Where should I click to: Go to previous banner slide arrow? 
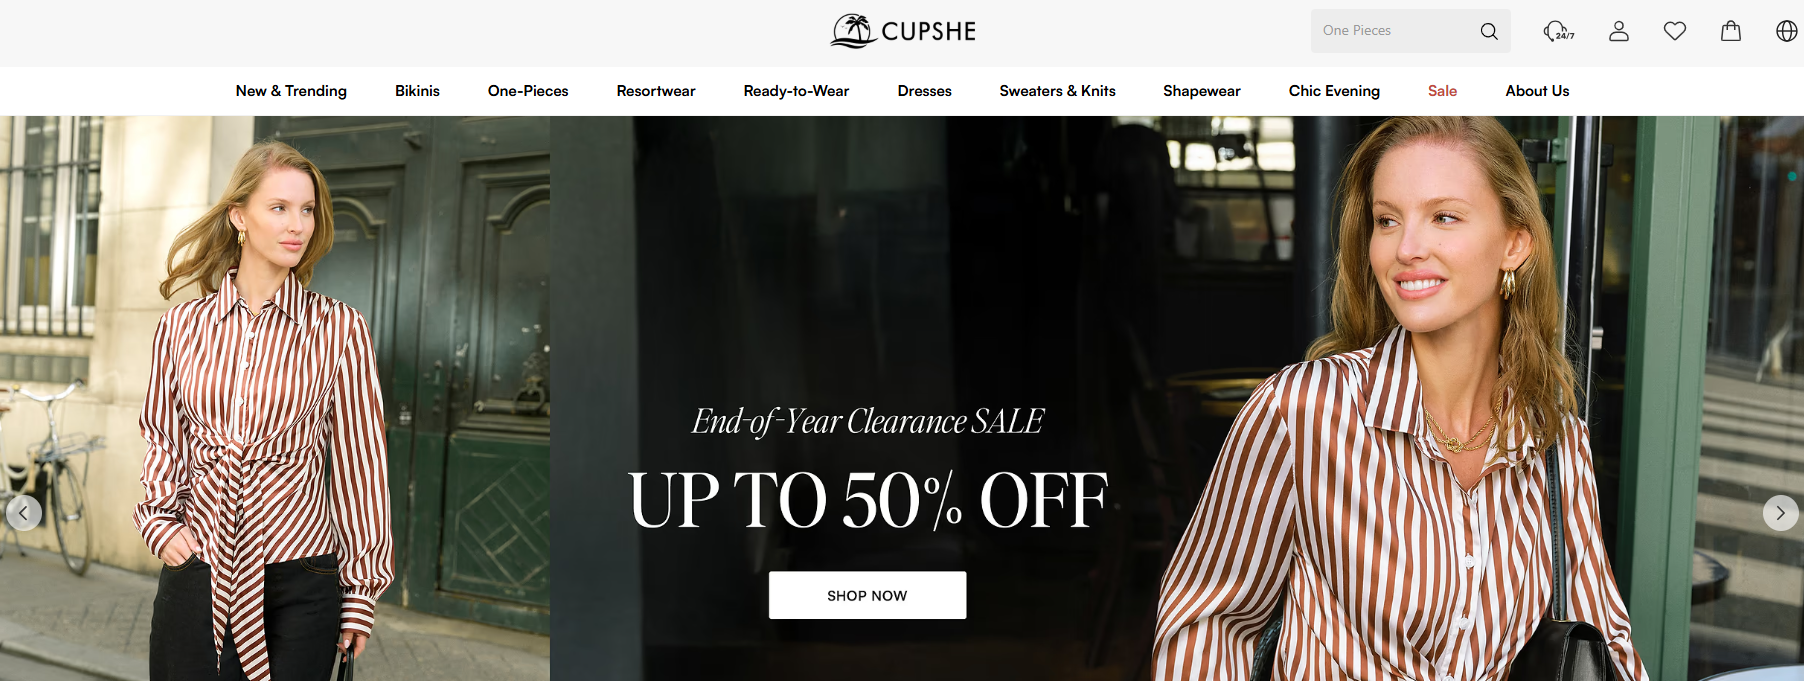click(24, 512)
